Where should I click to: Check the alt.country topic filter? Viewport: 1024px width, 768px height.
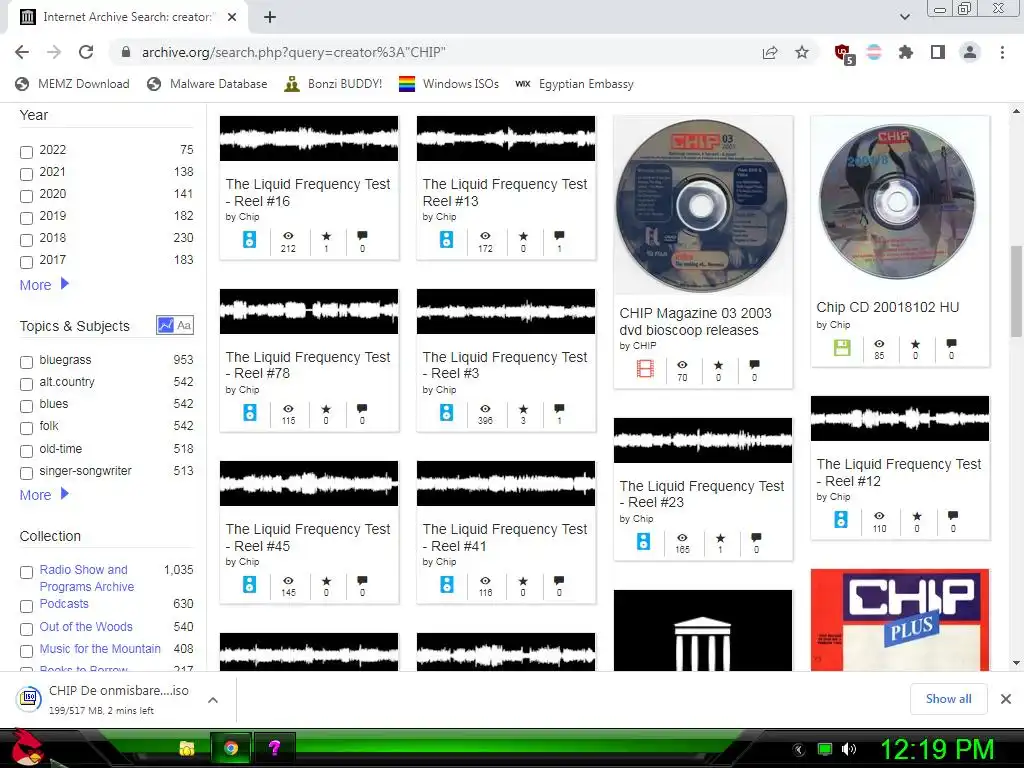pyautogui.click(x=26, y=384)
